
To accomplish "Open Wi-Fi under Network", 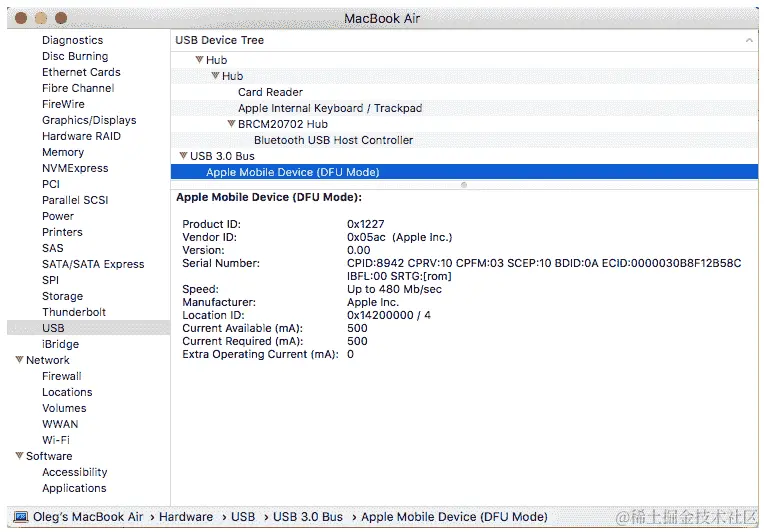I will point(56,440).
